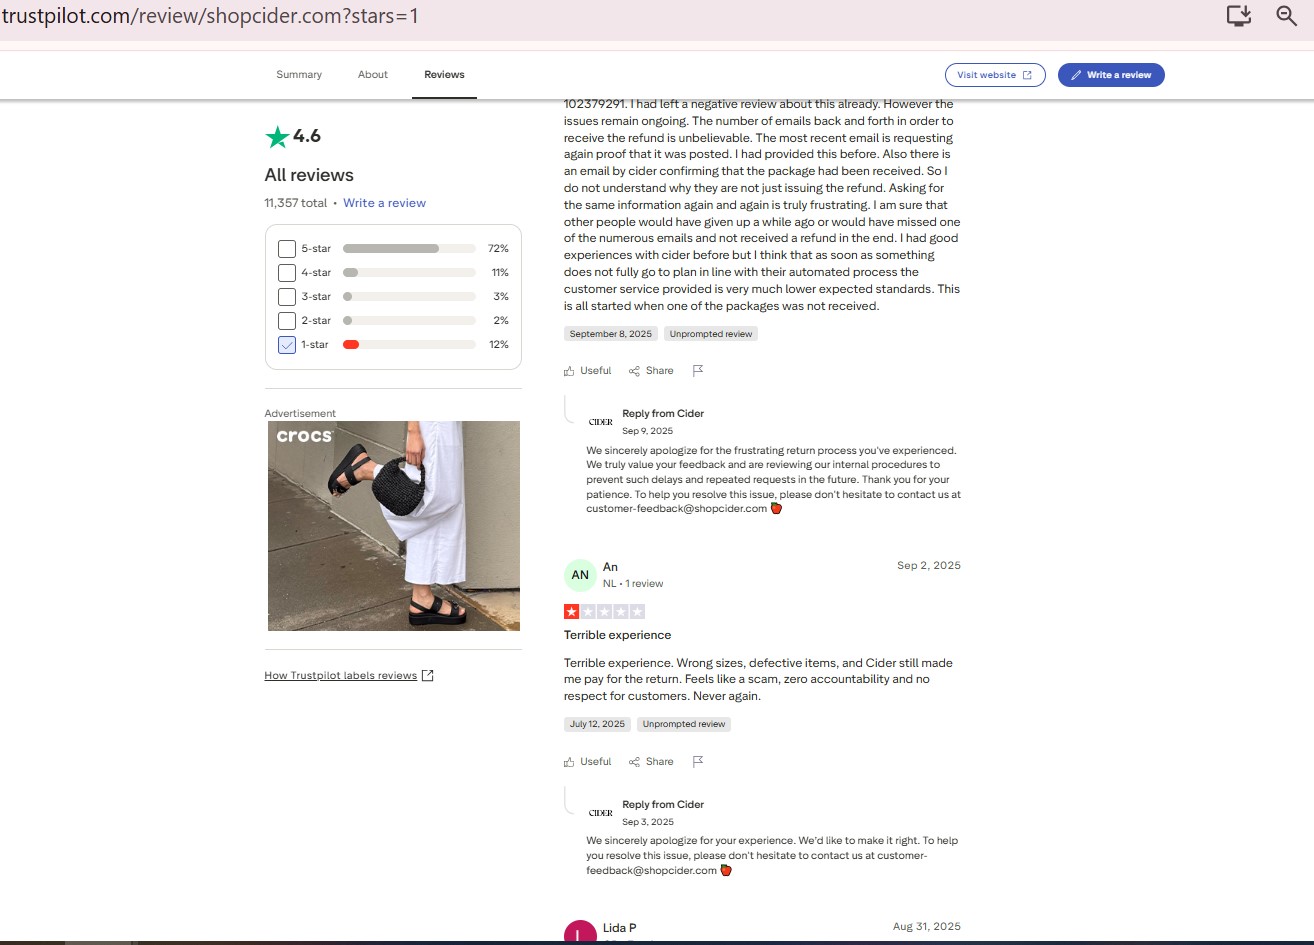Click the 11% label of 4-star row

(x=499, y=273)
